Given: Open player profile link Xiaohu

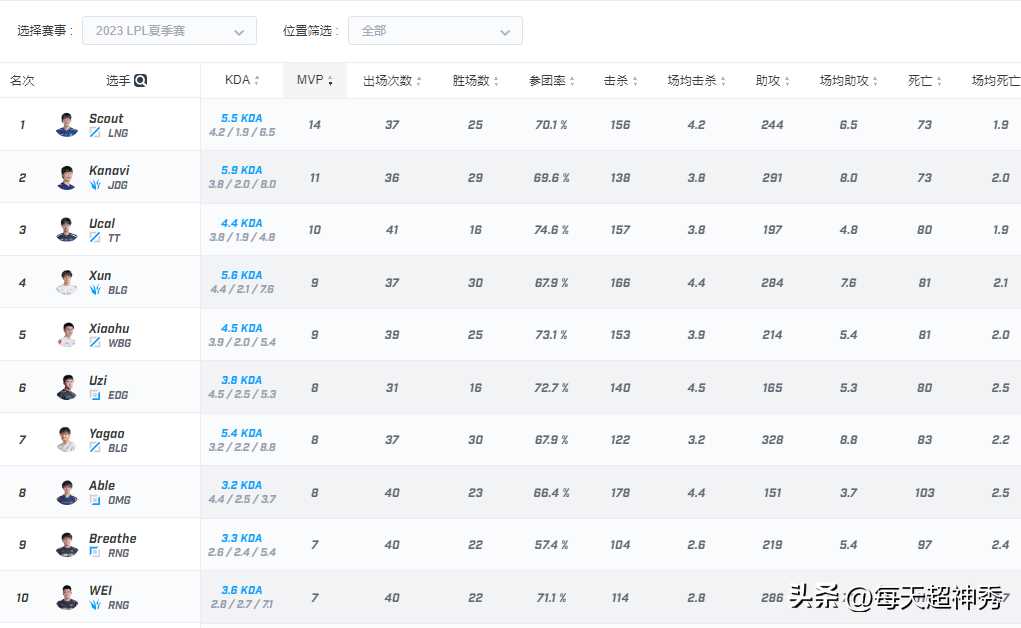Looking at the screenshot, I should point(109,328).
